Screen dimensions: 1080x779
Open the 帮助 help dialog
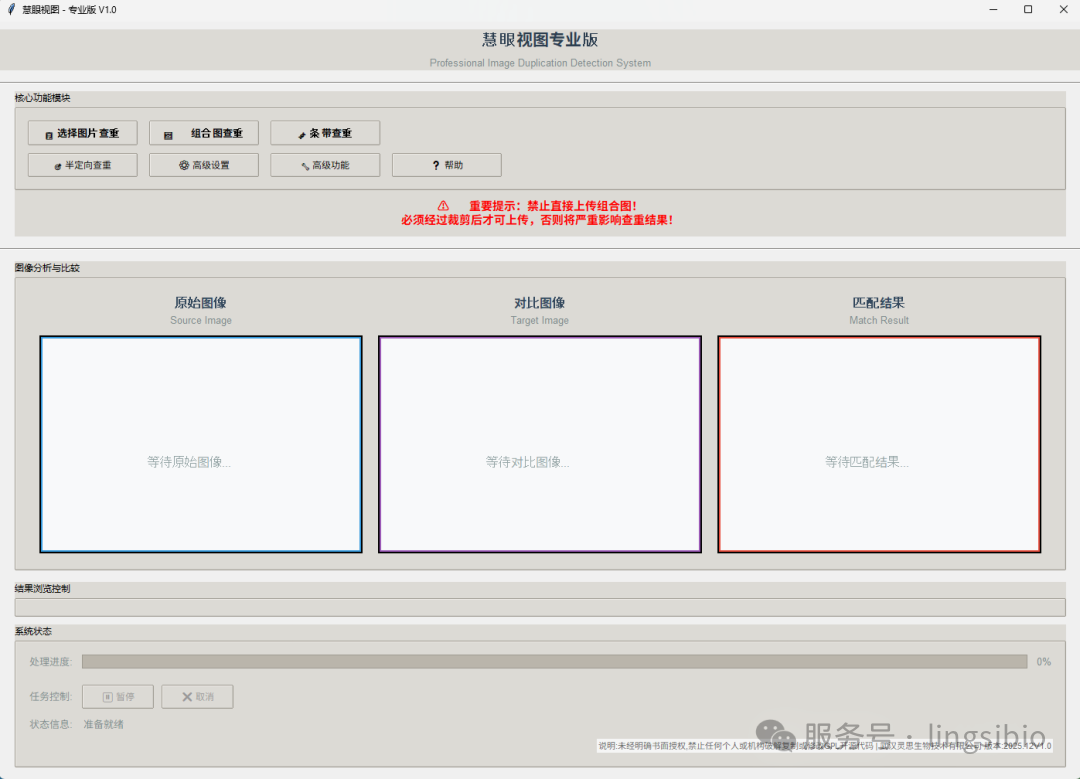(x=446, y=164)
